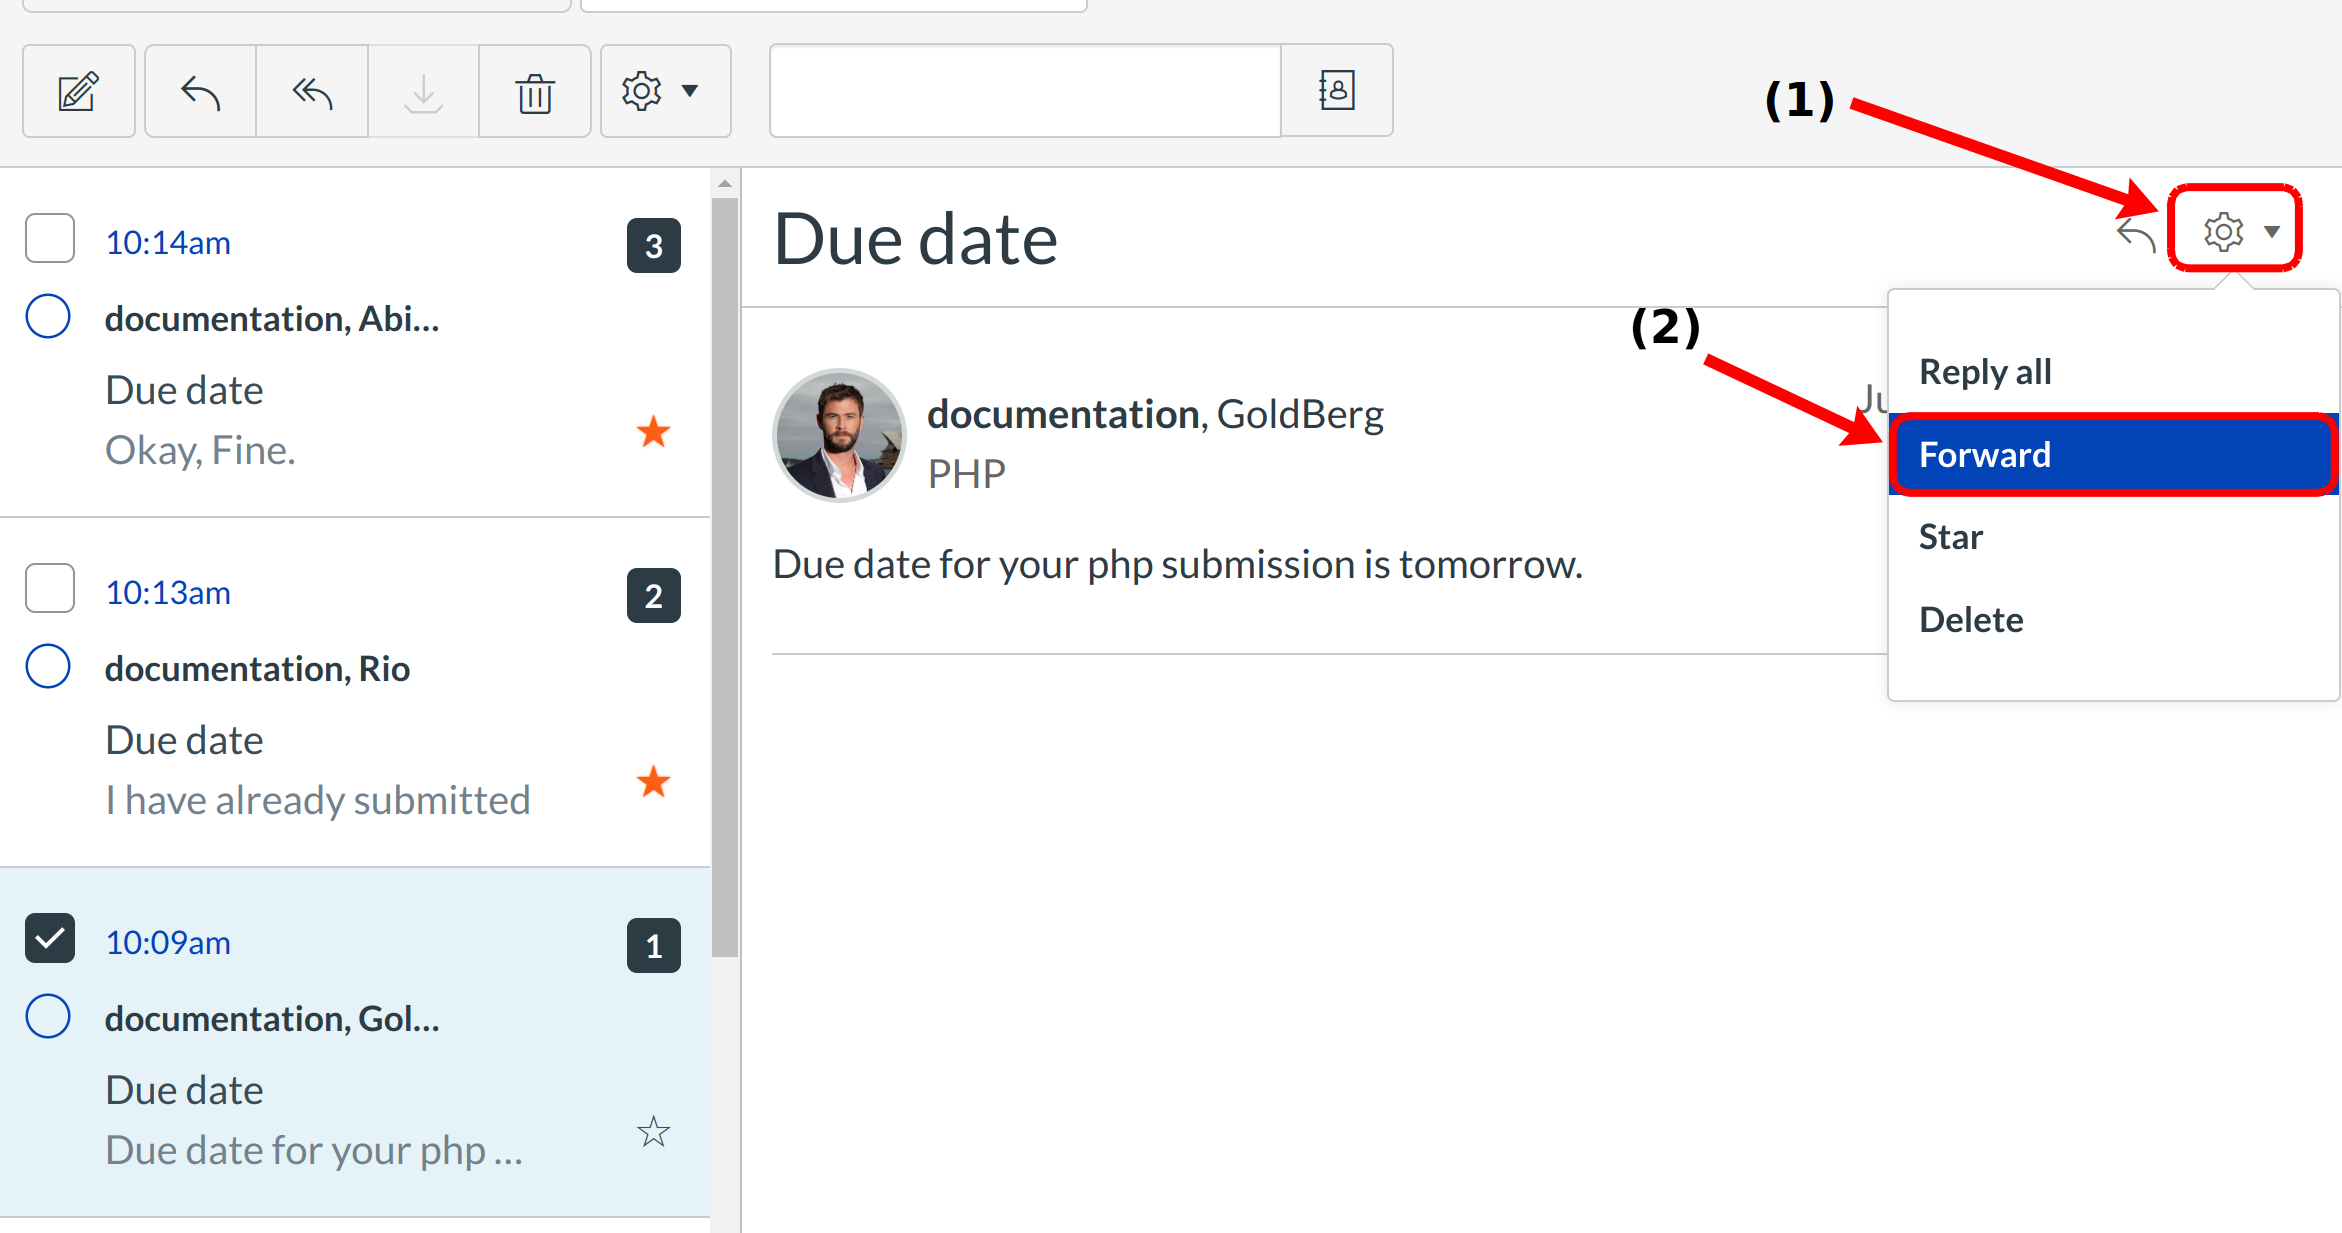Click the compose new message icon

coord(78,92)
